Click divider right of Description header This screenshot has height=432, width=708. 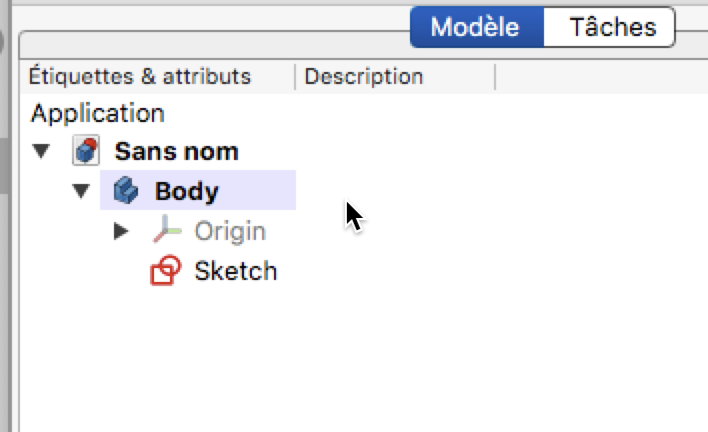pos(495,77)
